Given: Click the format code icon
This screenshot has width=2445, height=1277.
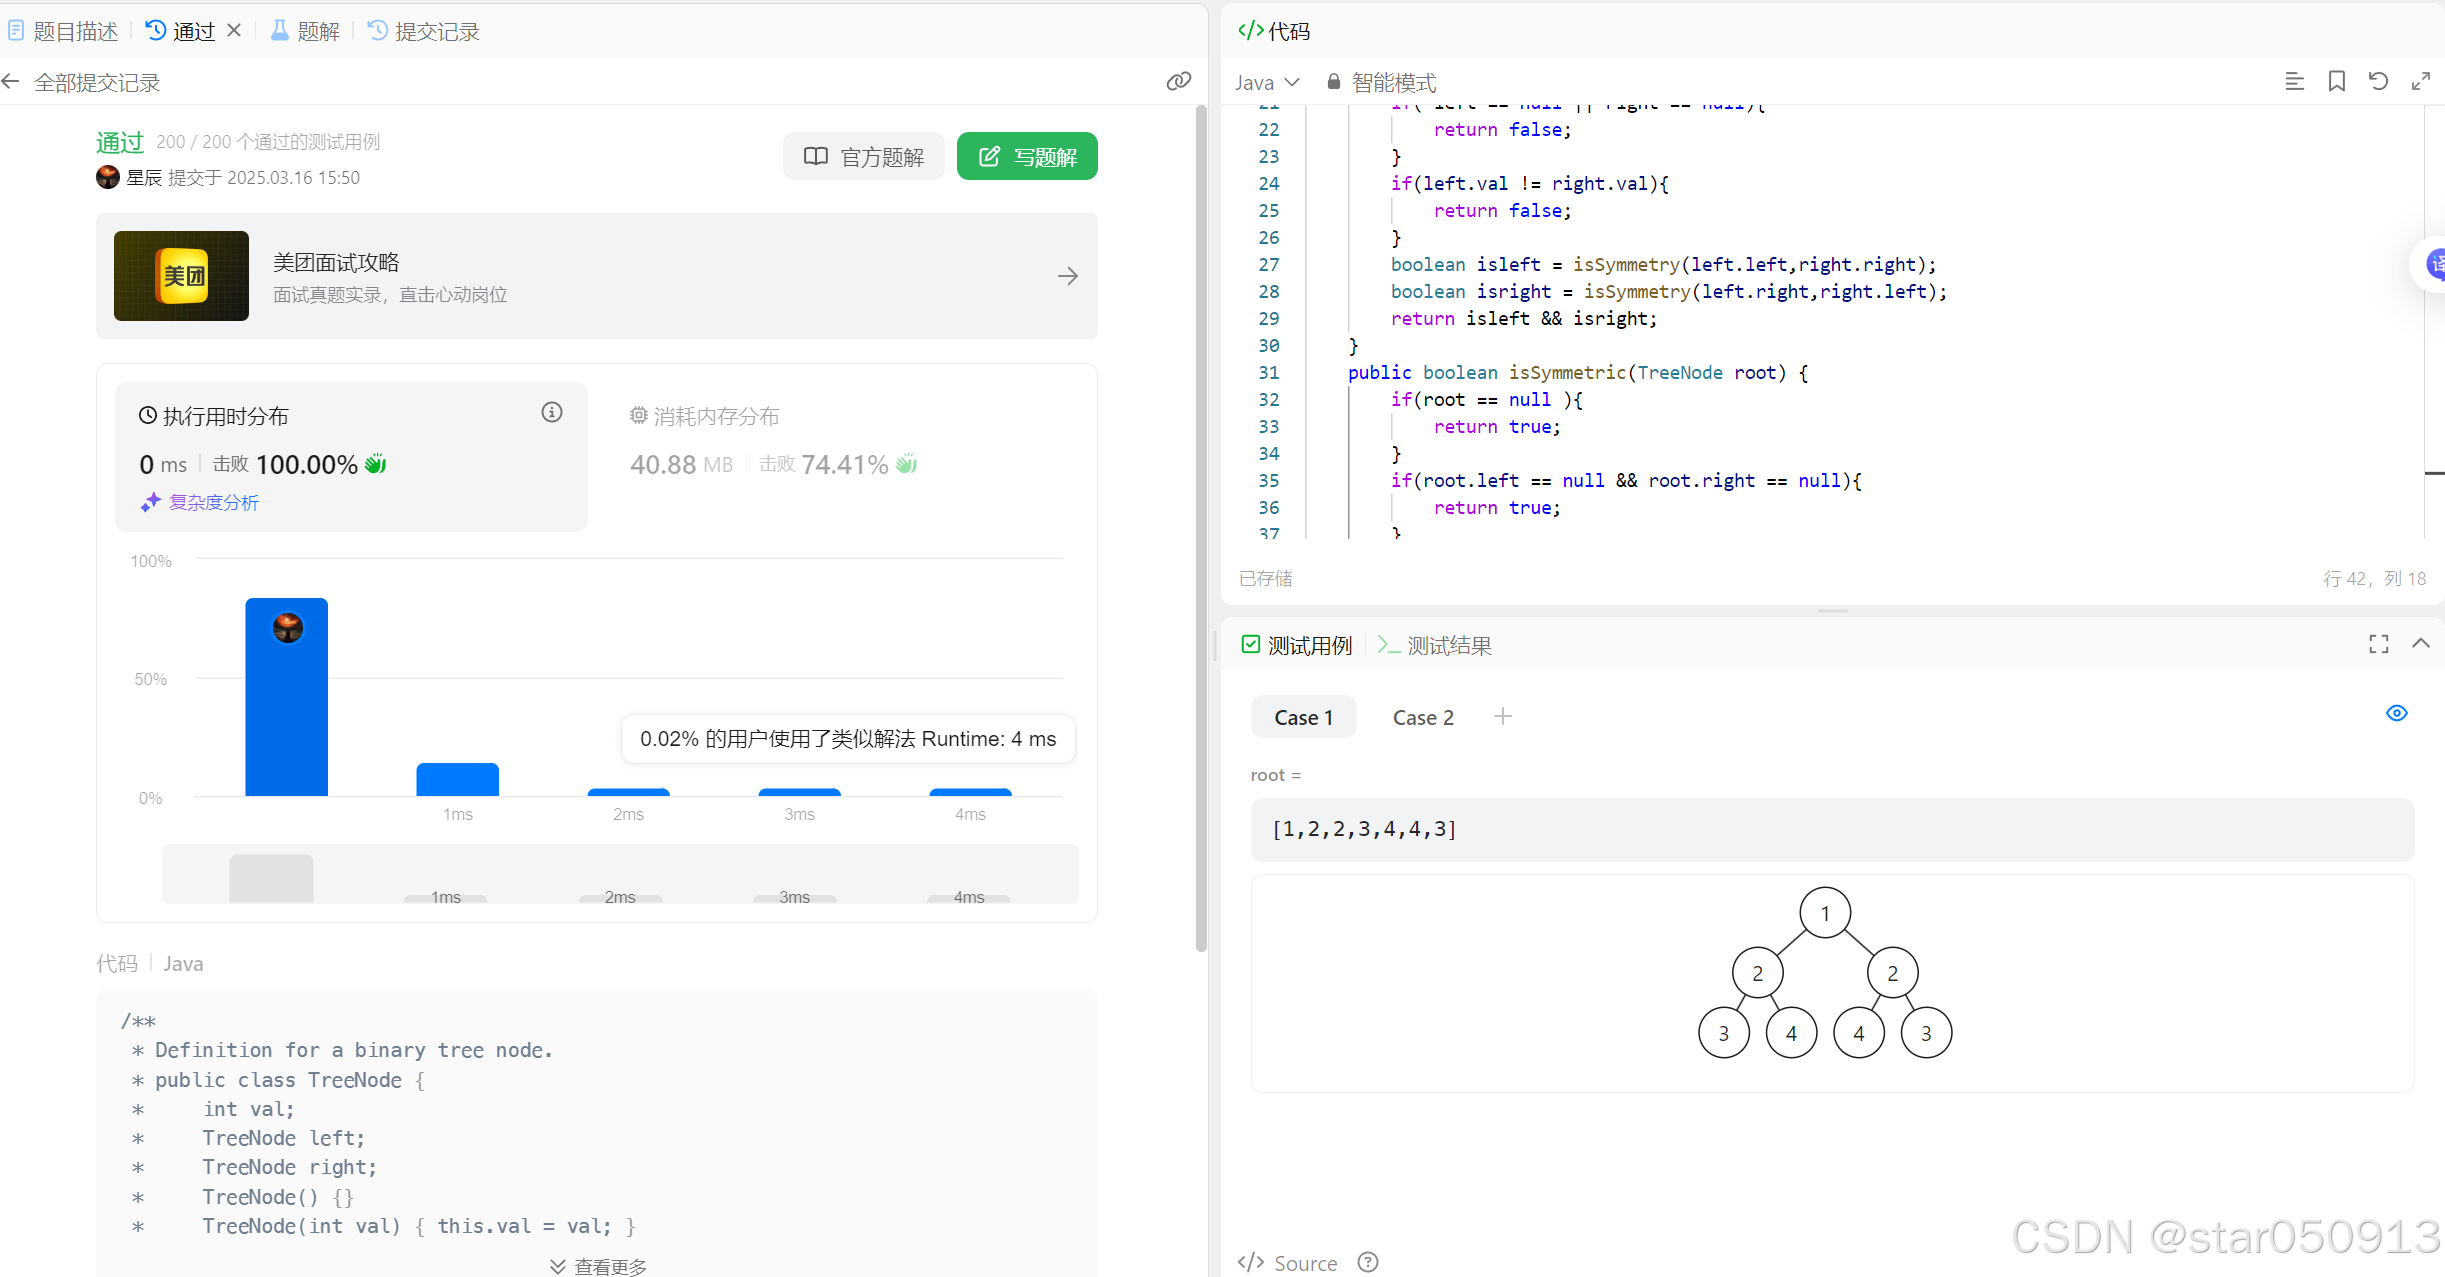Looking at the screenshot, I should click(2294, 82).
